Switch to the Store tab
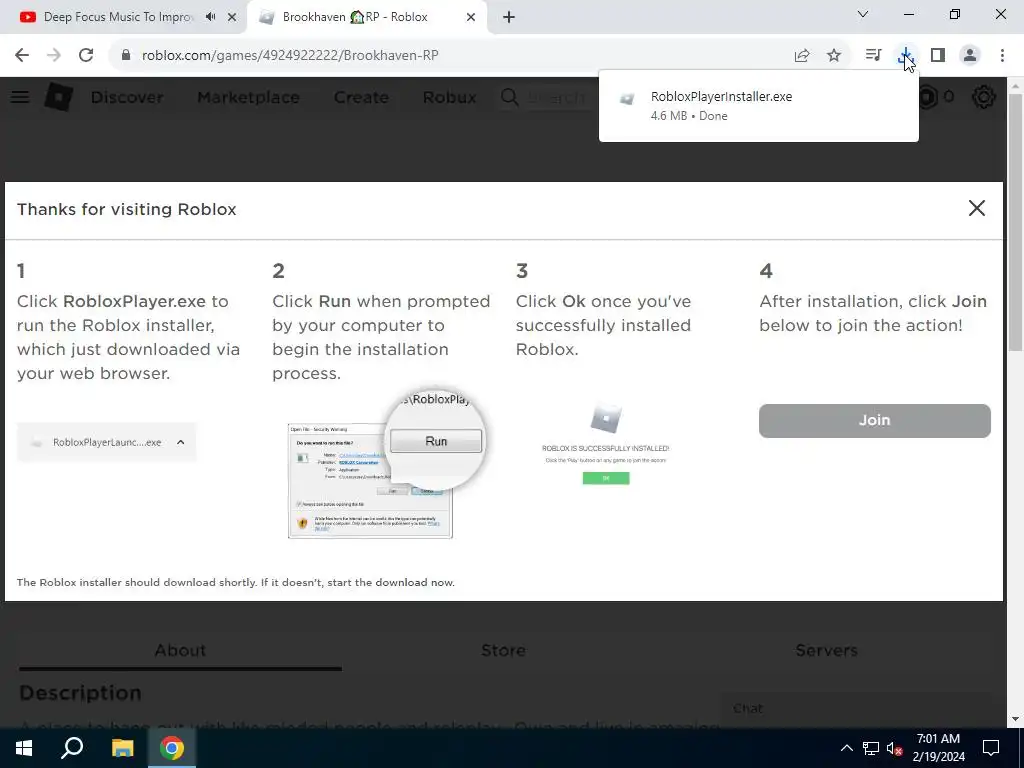Viewport: 1024px width, 768px height. click(x=504, y=650)
